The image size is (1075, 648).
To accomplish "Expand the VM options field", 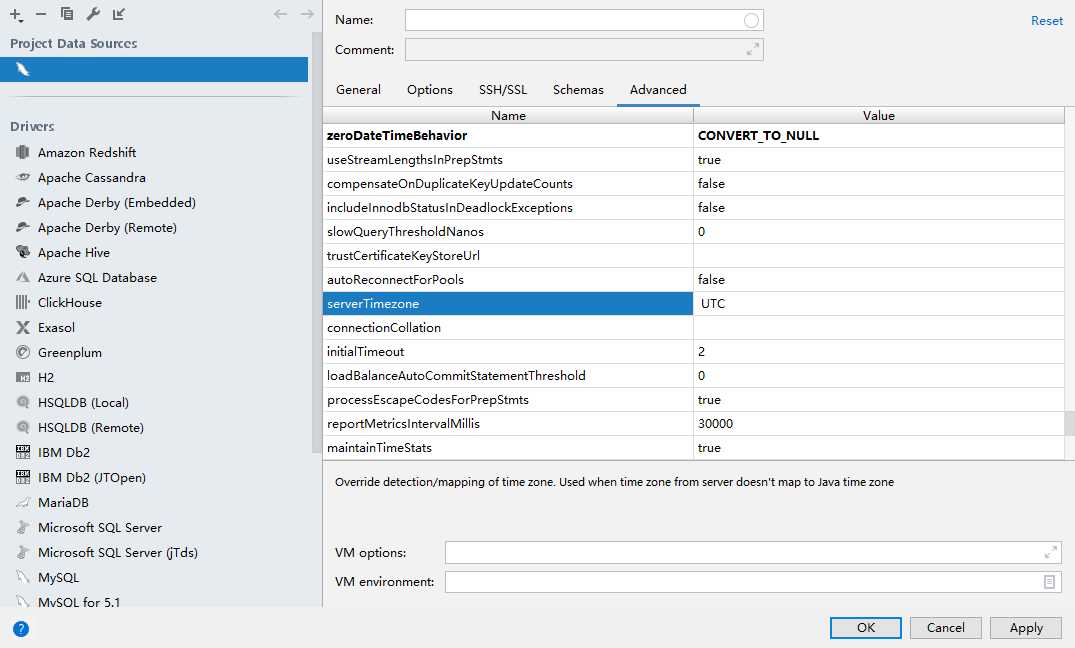I will pos(1050,552).
